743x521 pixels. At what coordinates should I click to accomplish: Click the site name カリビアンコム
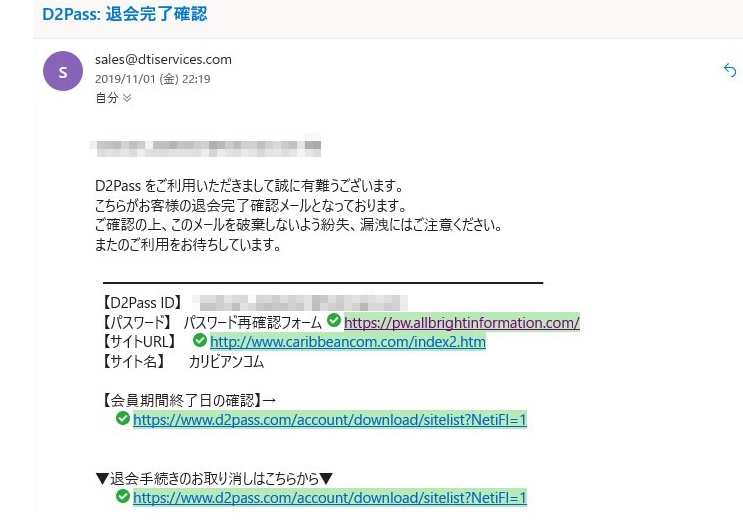[226, 362]
